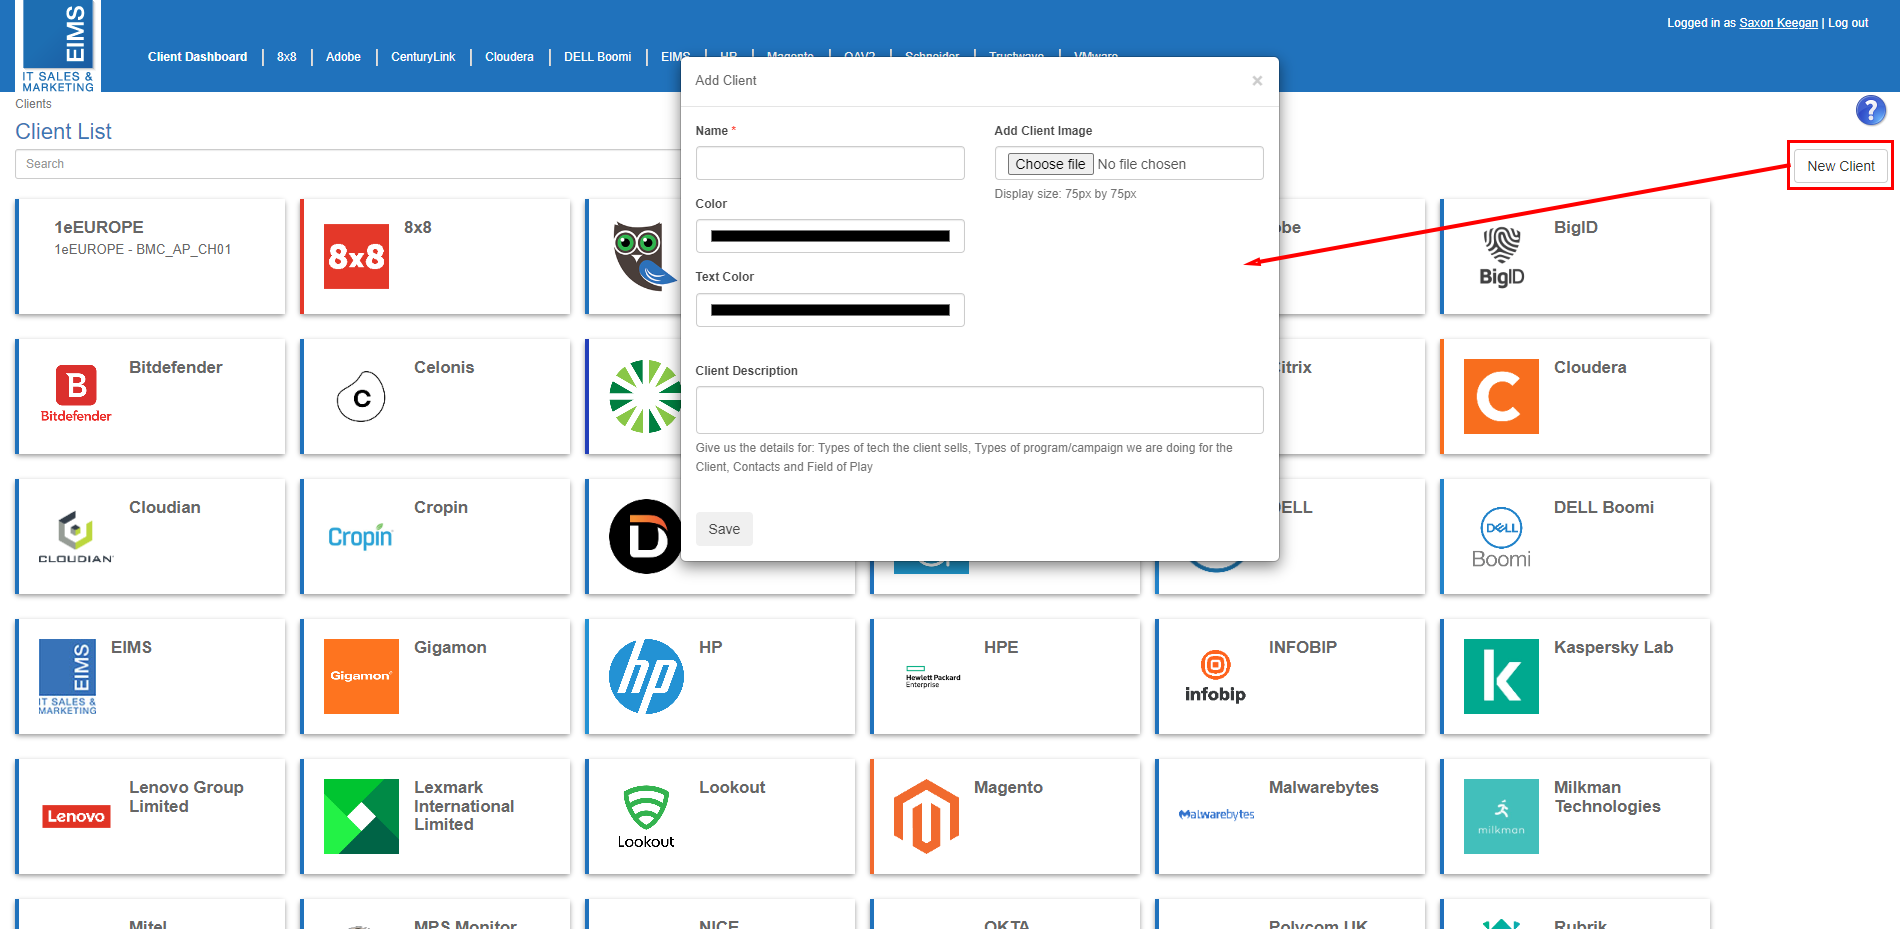Open the Text Color picker swatch
The height and width of the screenshot is (930, 1900).
830,310
